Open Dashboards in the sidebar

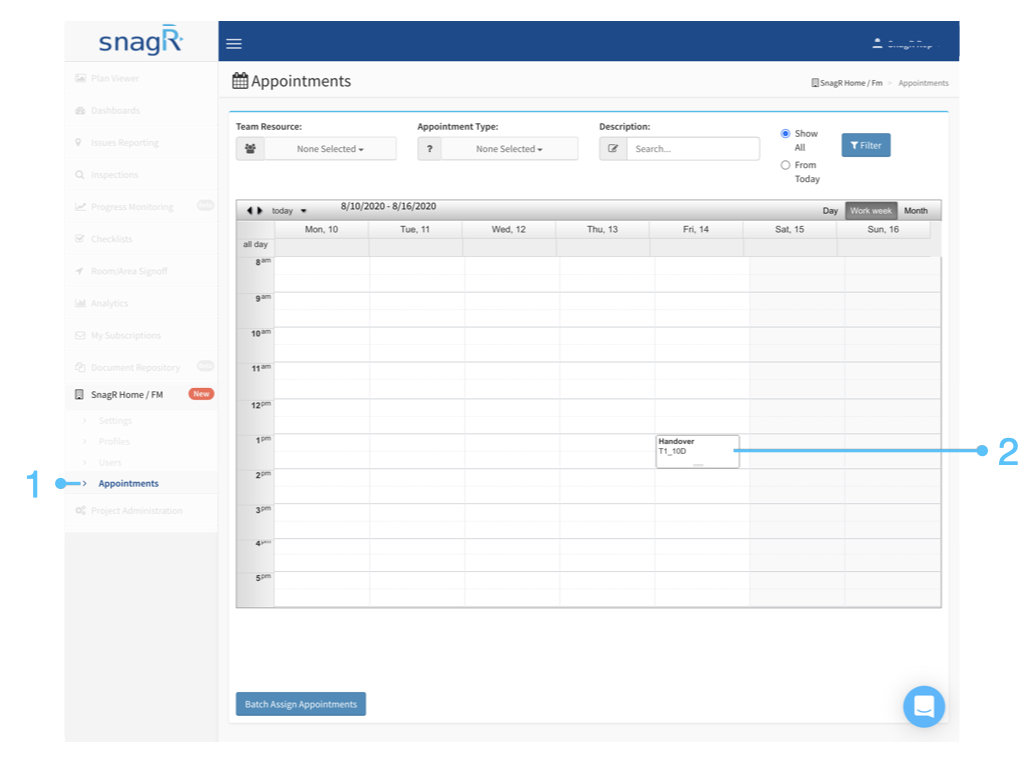click(116, 110)
